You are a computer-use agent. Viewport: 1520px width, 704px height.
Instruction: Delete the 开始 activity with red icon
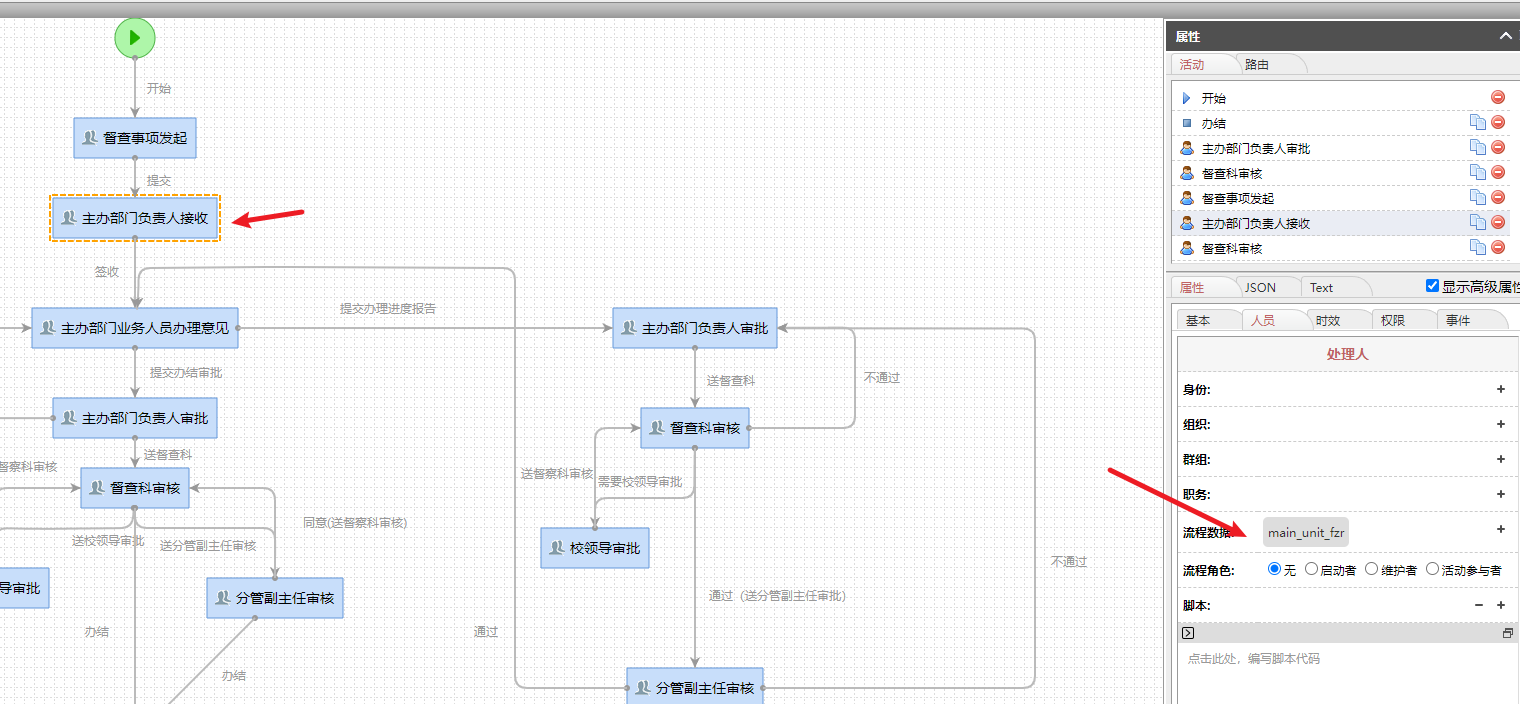pos(1498,97)
